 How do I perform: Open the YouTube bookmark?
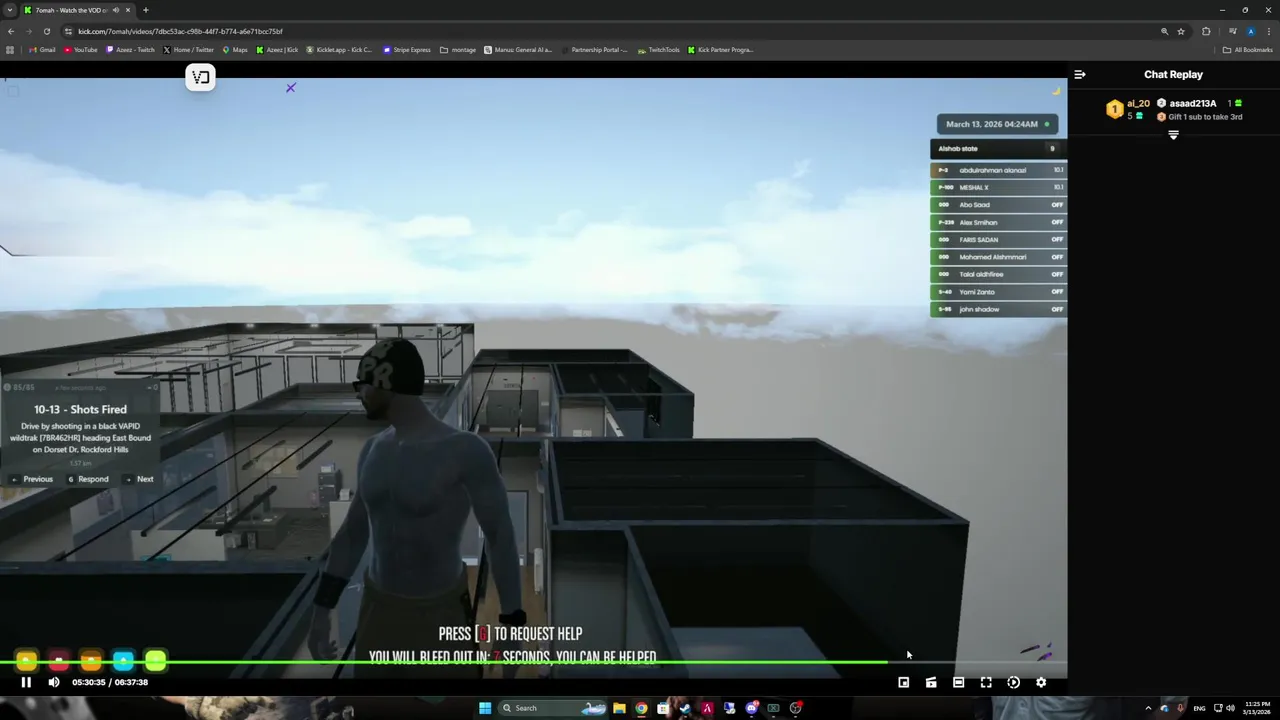coord(80,50)
